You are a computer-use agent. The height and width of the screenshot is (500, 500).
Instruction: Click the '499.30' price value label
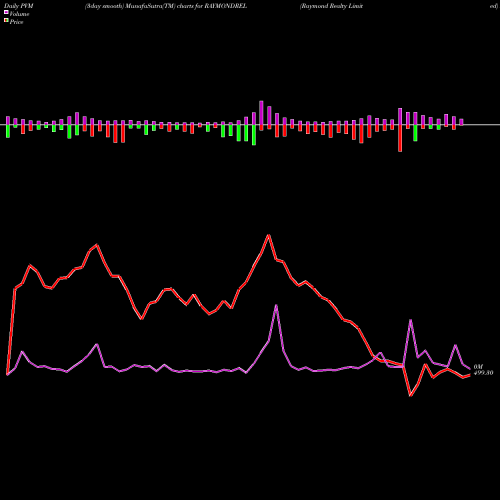(483, 373)
